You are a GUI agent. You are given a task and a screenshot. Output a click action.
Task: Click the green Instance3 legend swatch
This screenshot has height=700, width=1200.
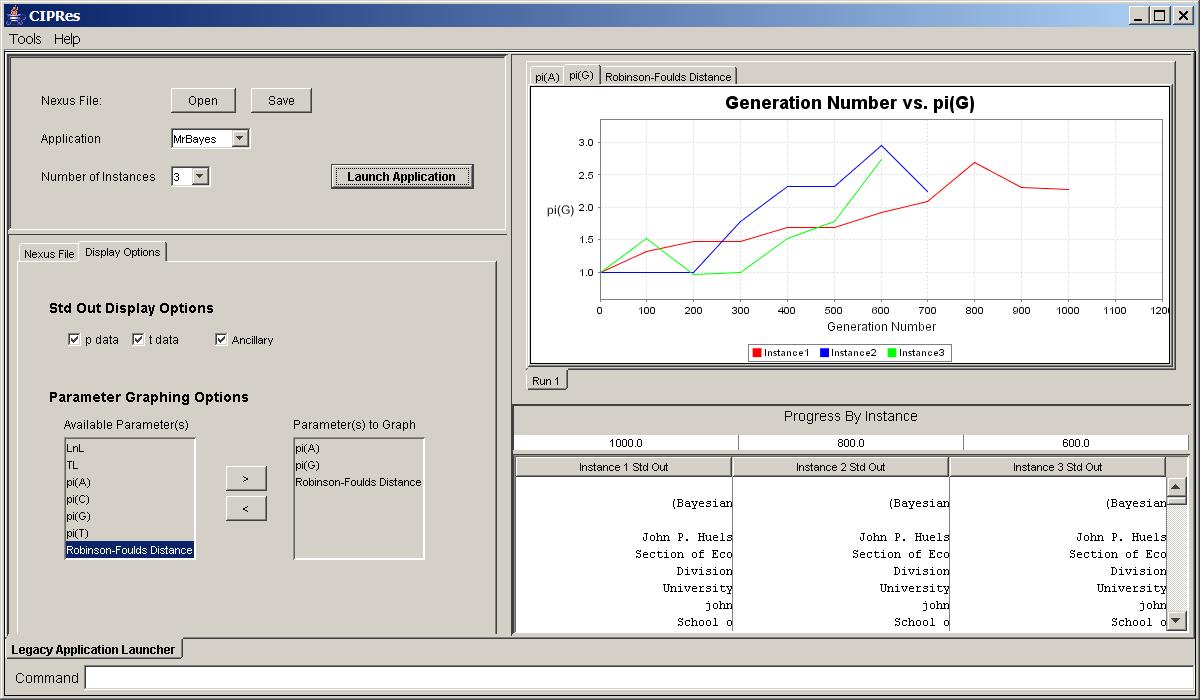892,353
